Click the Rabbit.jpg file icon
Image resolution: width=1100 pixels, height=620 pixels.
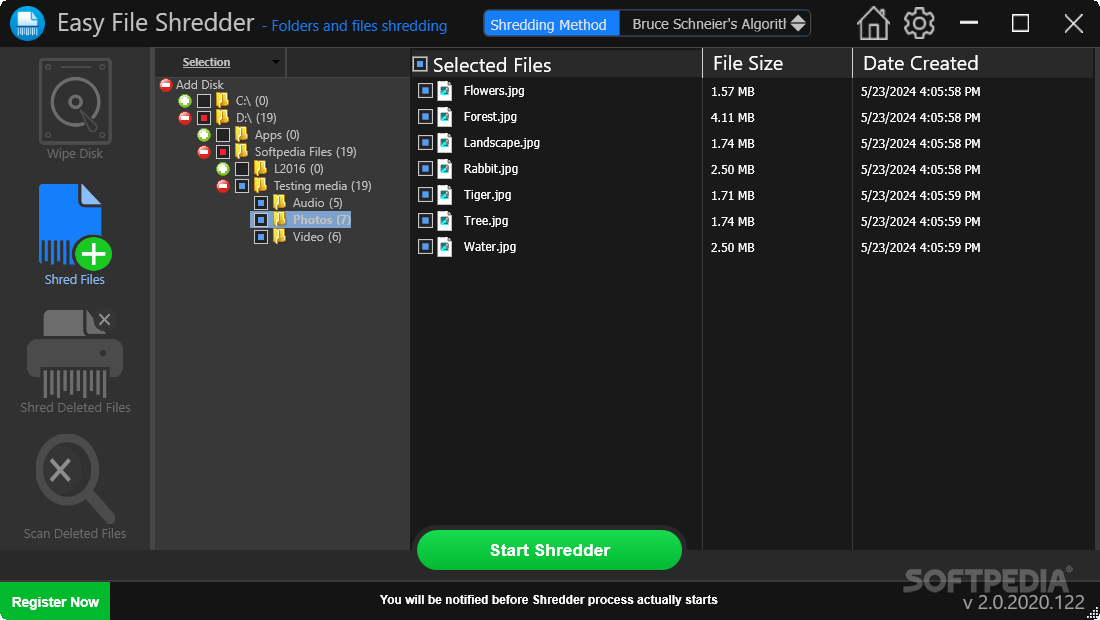[445, 169]
